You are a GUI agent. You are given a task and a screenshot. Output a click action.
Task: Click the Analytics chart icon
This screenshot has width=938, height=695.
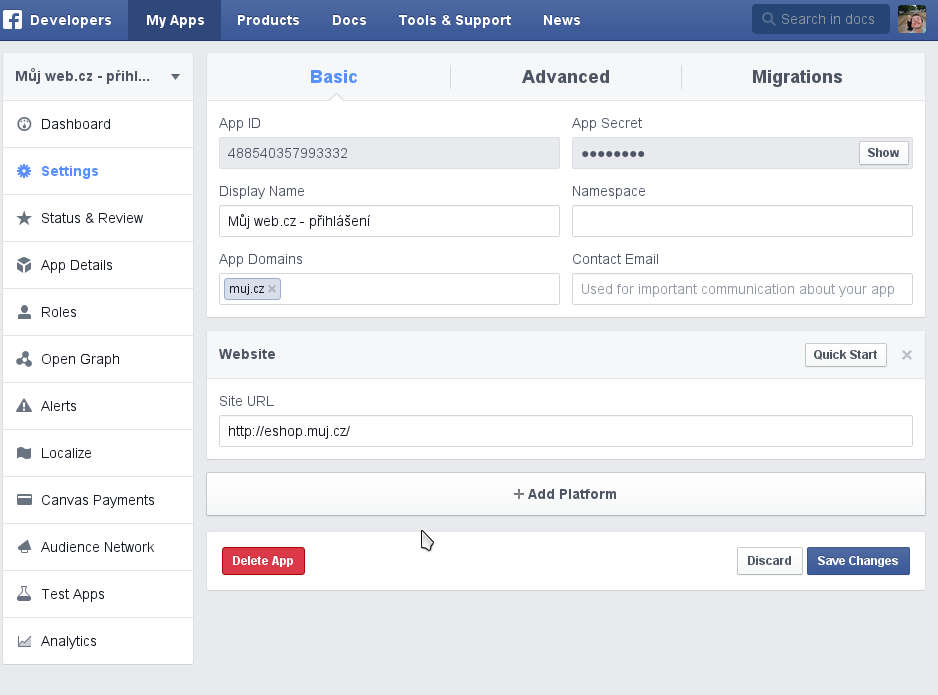[x=24, y=641]
